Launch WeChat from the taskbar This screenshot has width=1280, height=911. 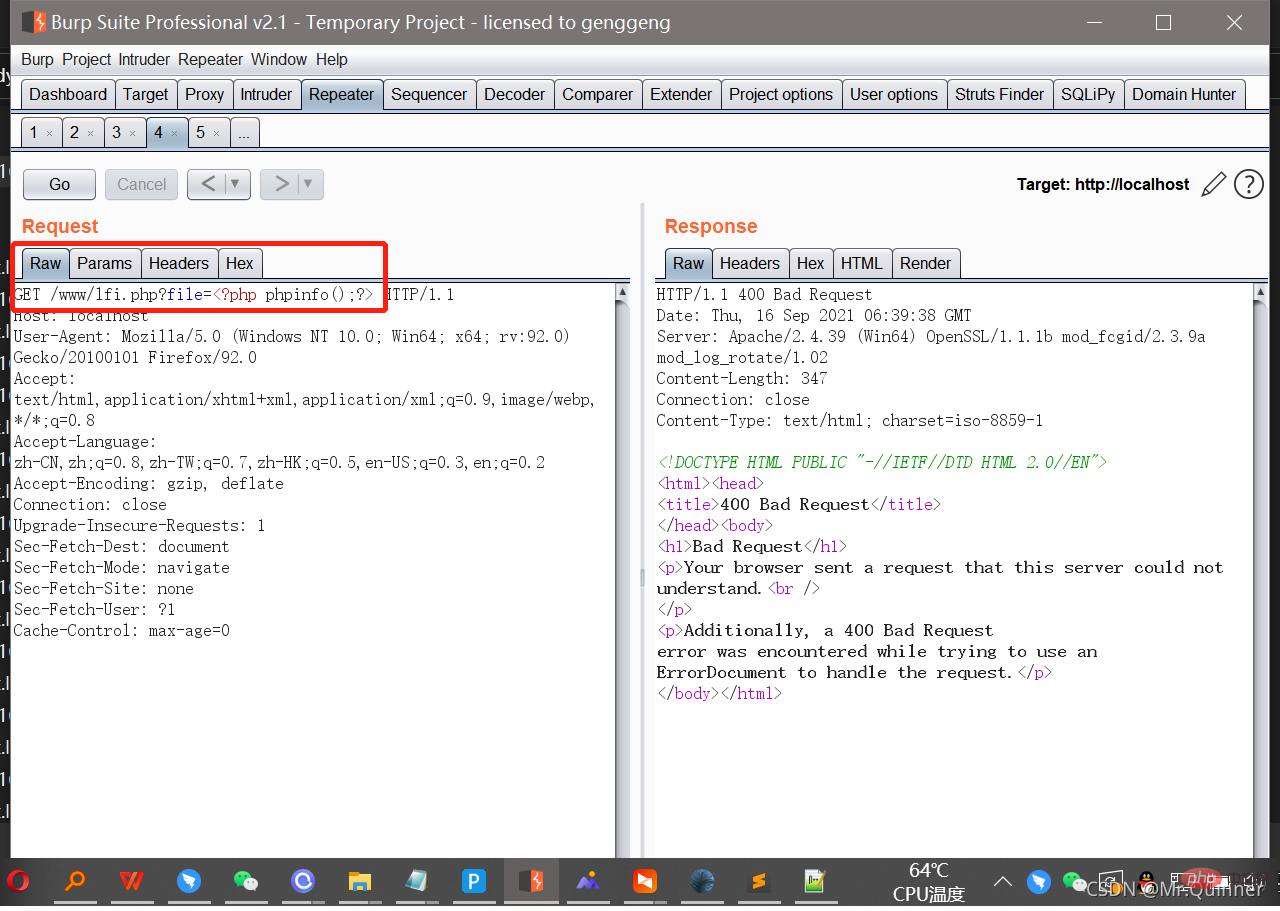pyautogui.click(x=245, y=881)
